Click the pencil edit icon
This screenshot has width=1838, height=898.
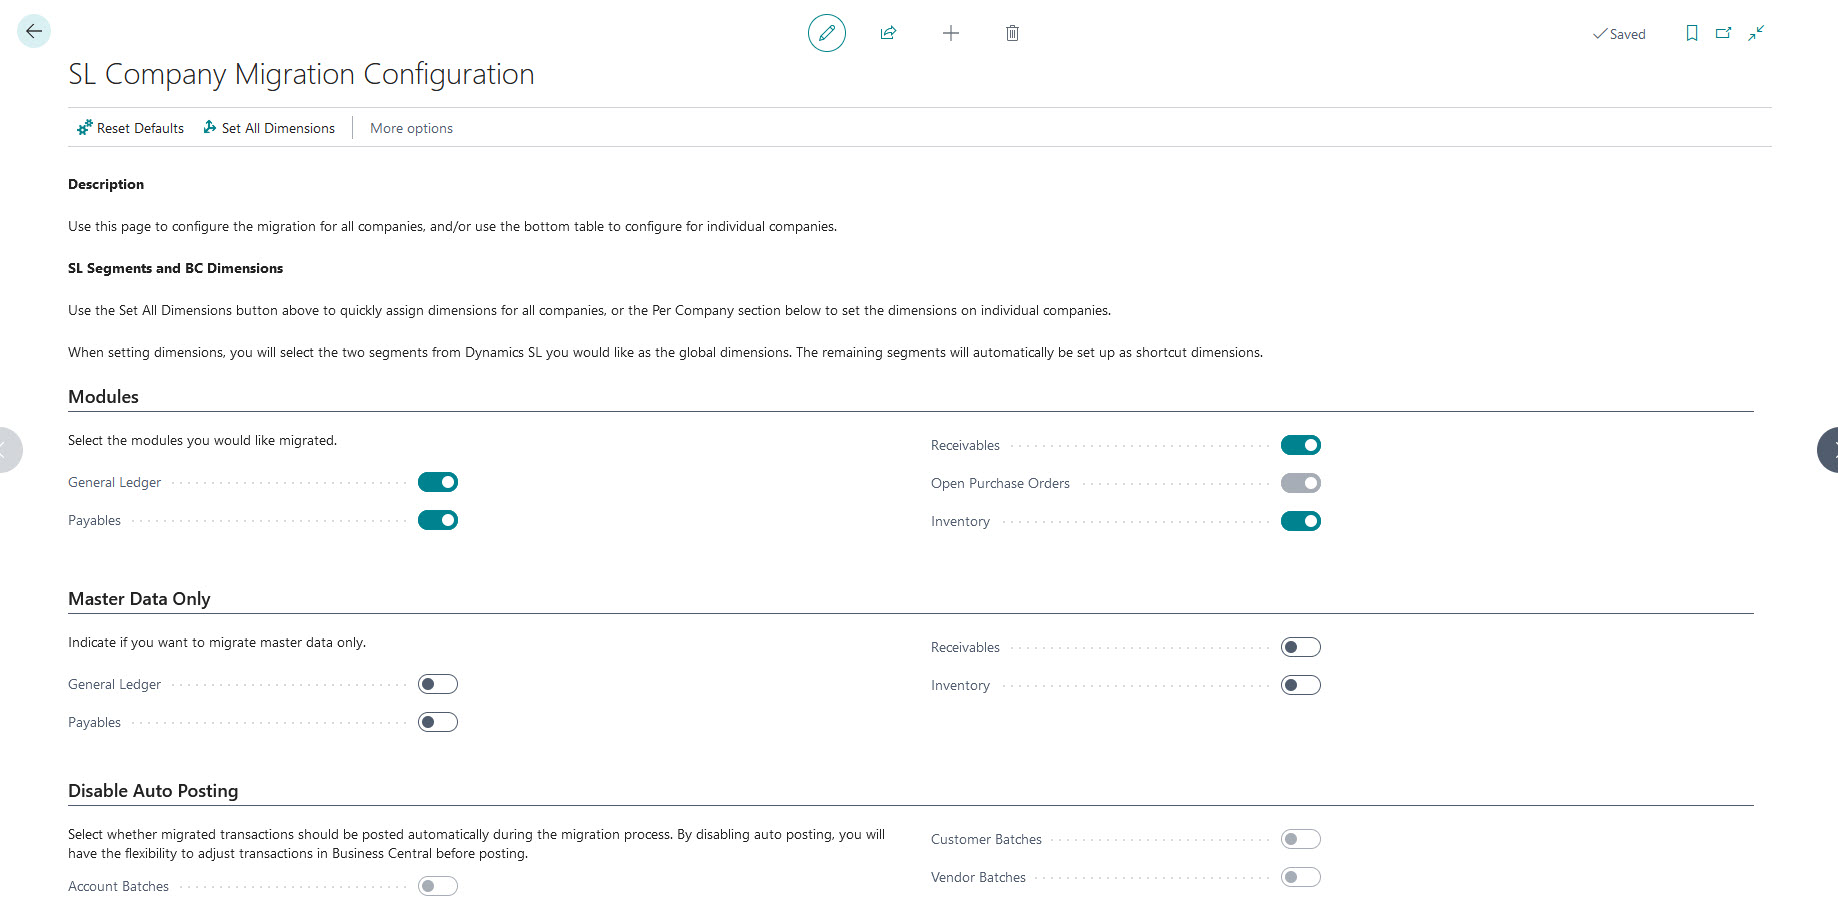[827, 33]
